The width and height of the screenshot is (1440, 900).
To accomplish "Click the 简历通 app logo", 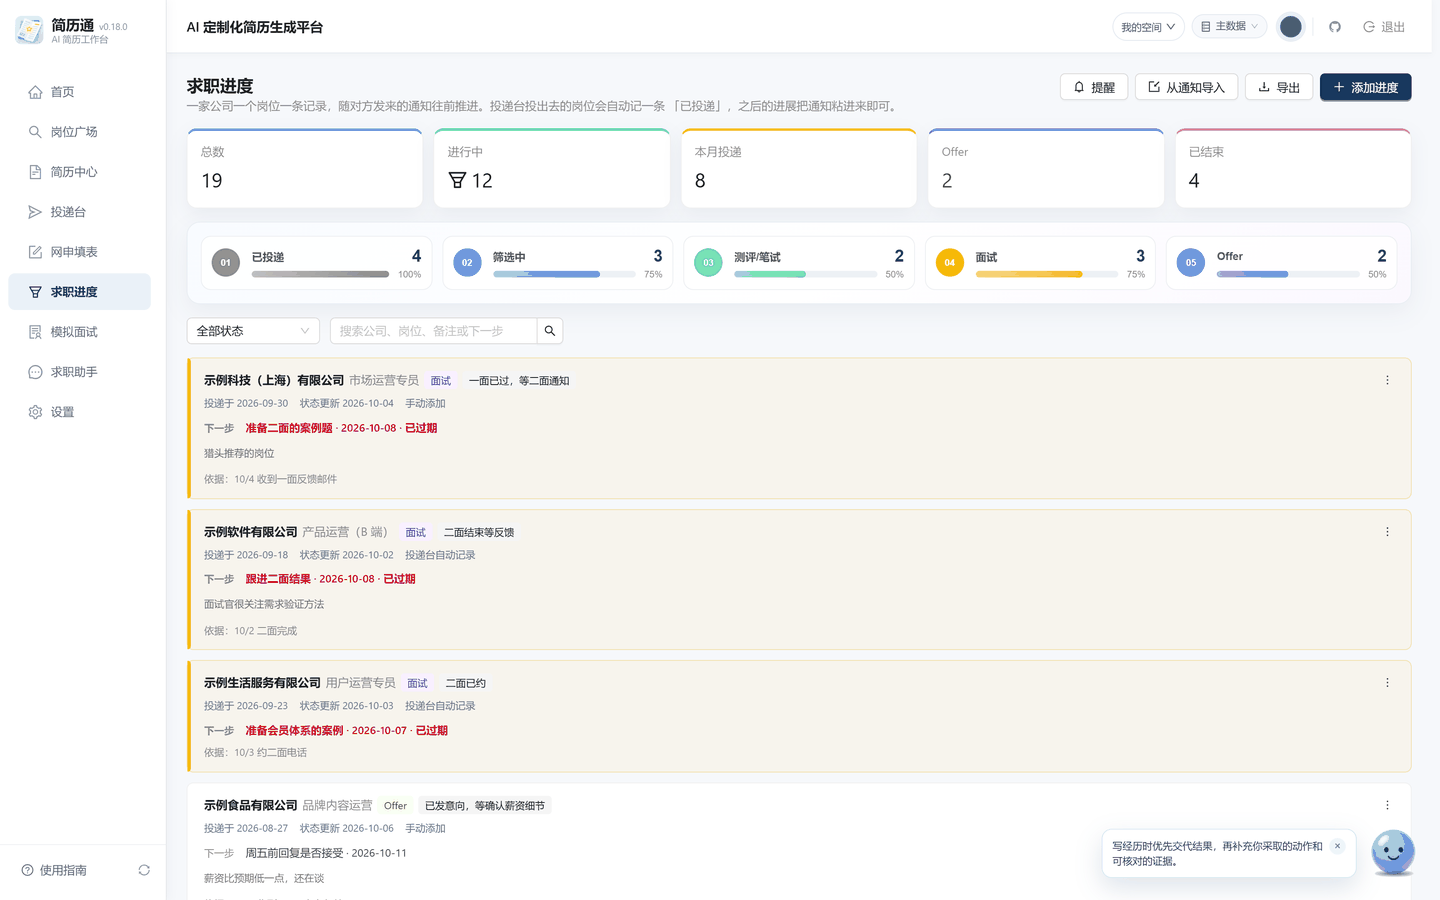I will point(29,30).
